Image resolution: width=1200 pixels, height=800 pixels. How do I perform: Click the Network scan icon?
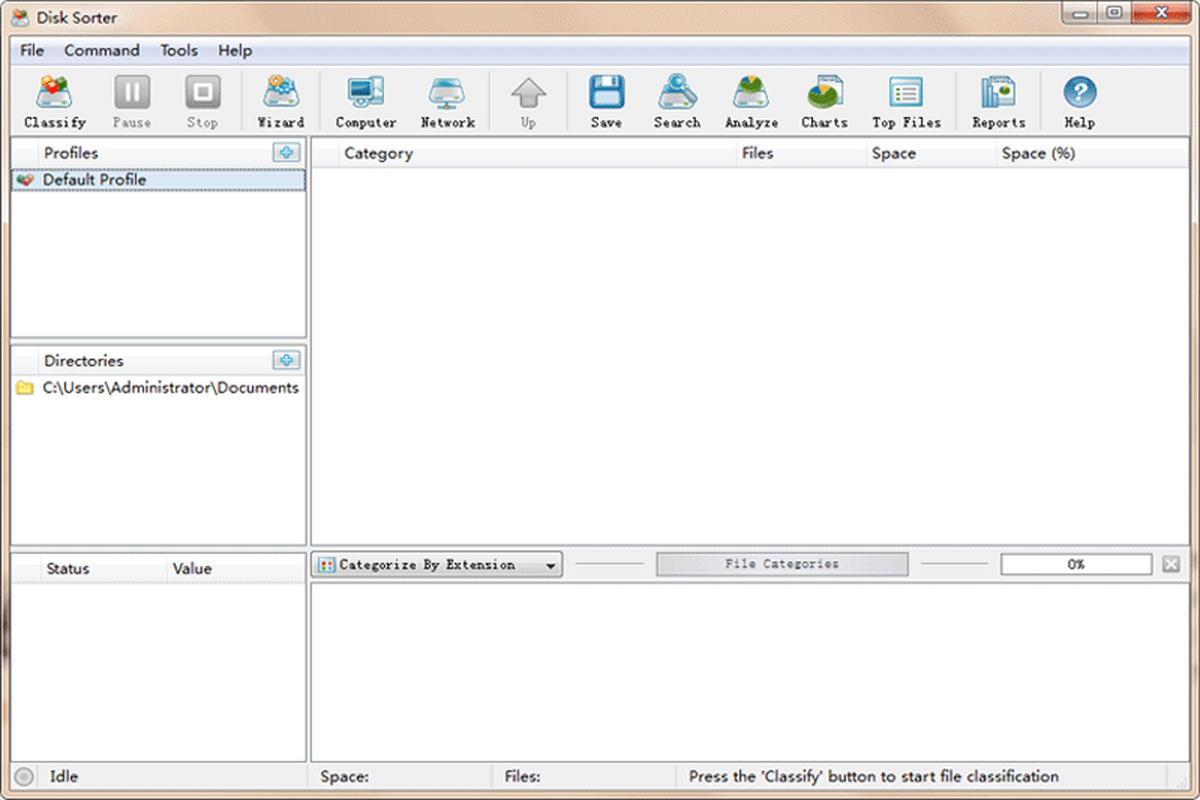[x=447, y=100]
